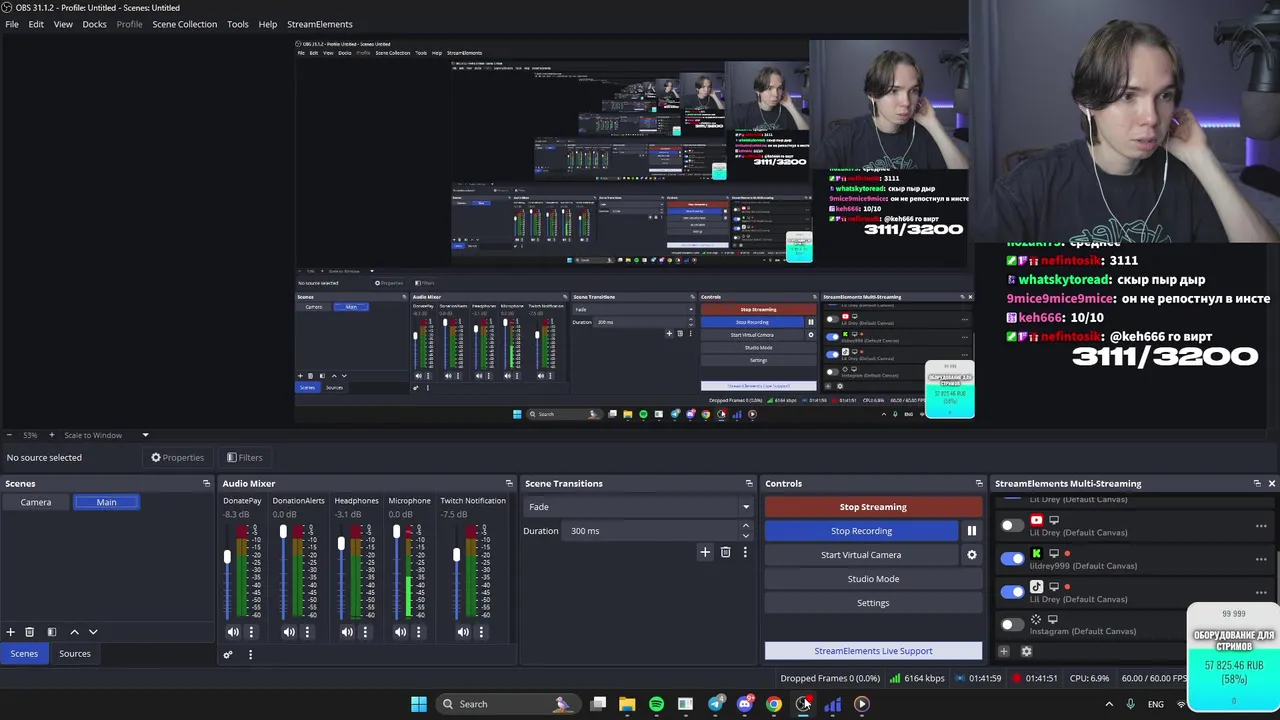Viewport: 1280px width, 720px height.
Task: Click DonatePay volume slider handle
Action: click(227, 557)
